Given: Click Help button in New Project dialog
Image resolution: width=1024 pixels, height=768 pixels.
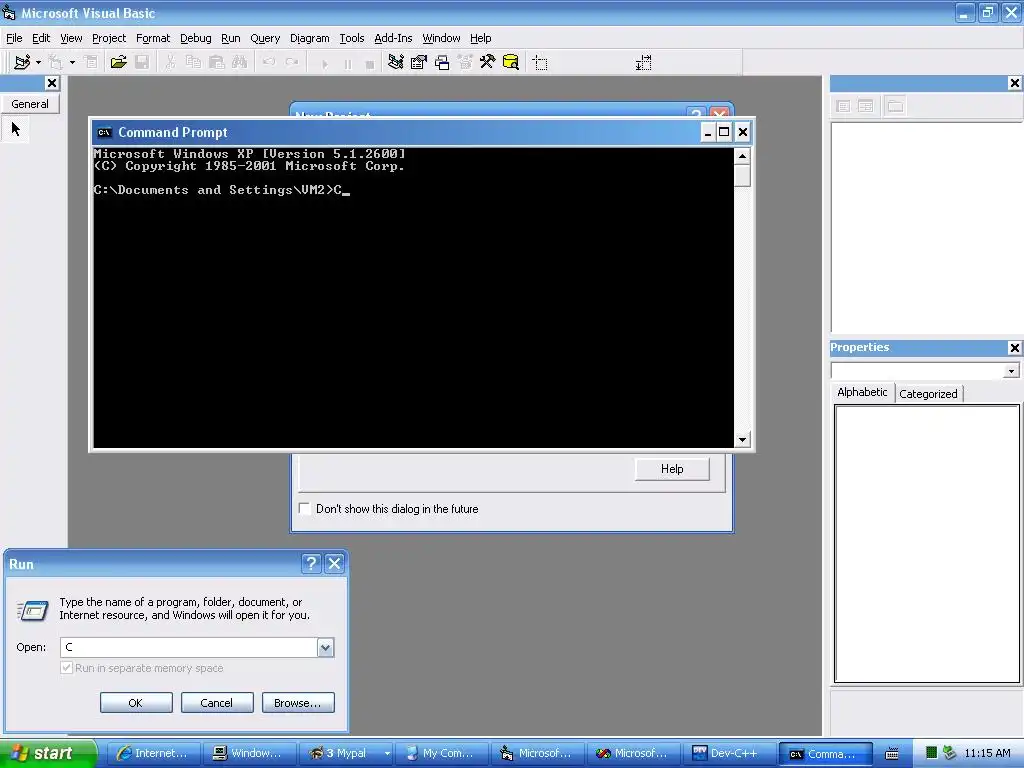Looking at the screenshot, I should coord(672,469).
